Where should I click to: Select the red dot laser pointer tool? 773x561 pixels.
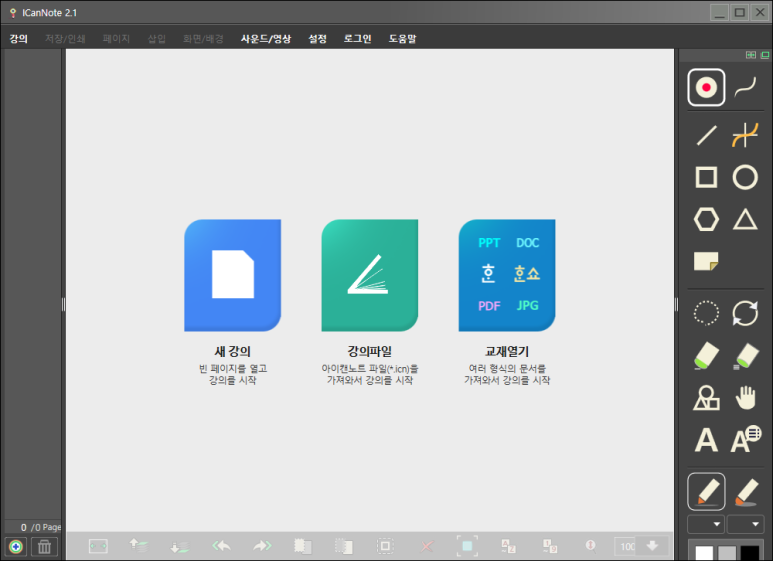[706, 87]
